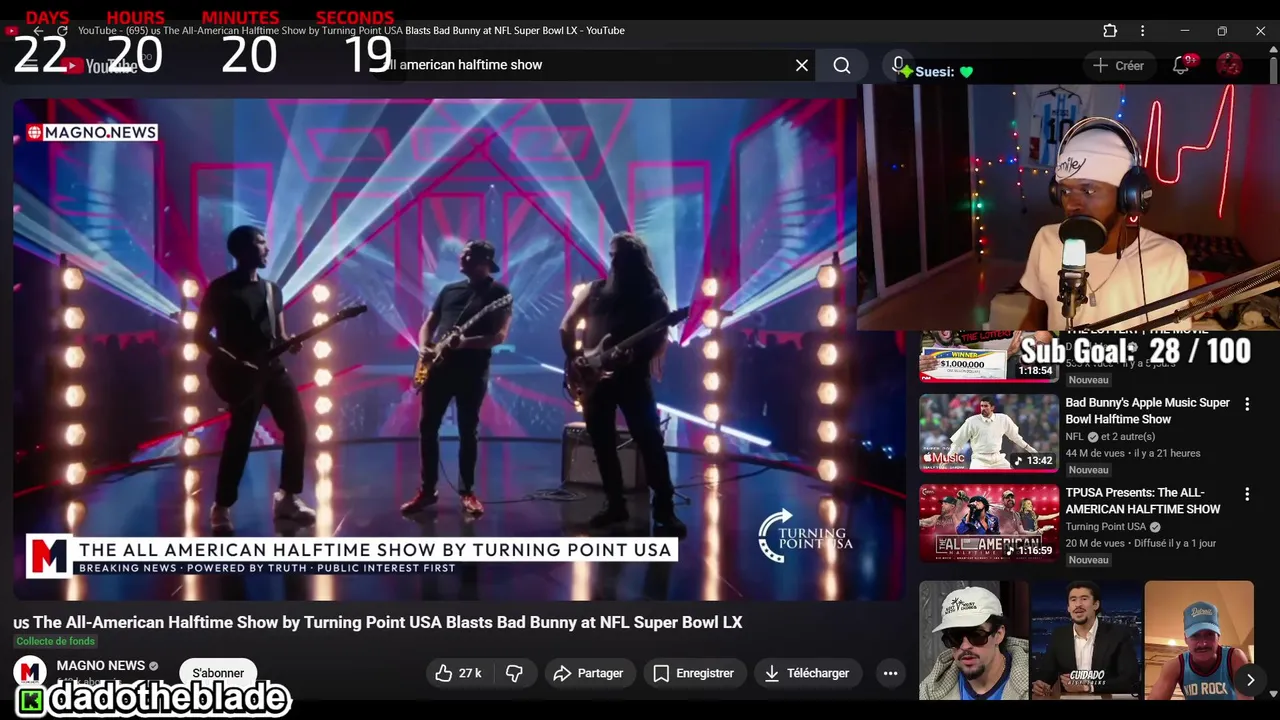This screenshot has width=1280, height=720.
Task: Open the MAGNO NEWS channel name link
Action: point(100,665)
